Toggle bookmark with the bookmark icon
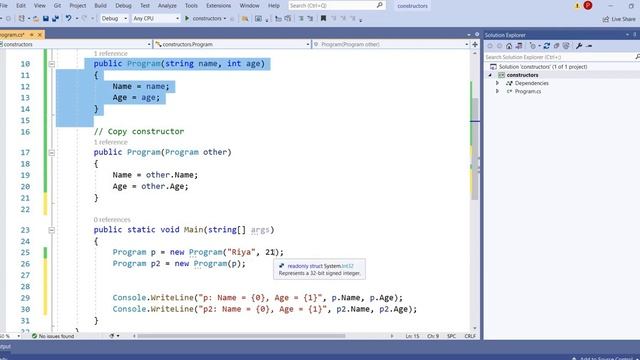 (x=323, y=18)
